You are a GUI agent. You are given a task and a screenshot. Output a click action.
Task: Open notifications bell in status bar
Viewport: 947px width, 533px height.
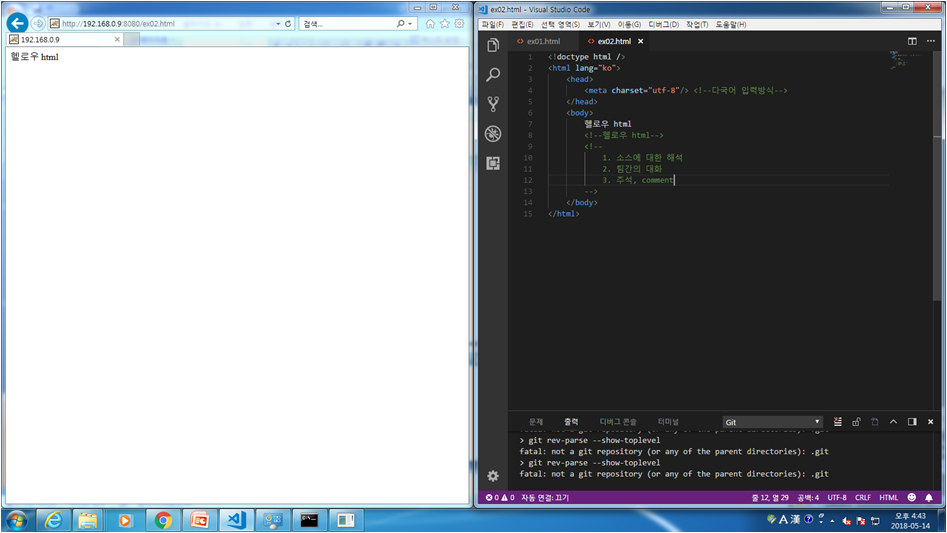(x=929, y=497)
